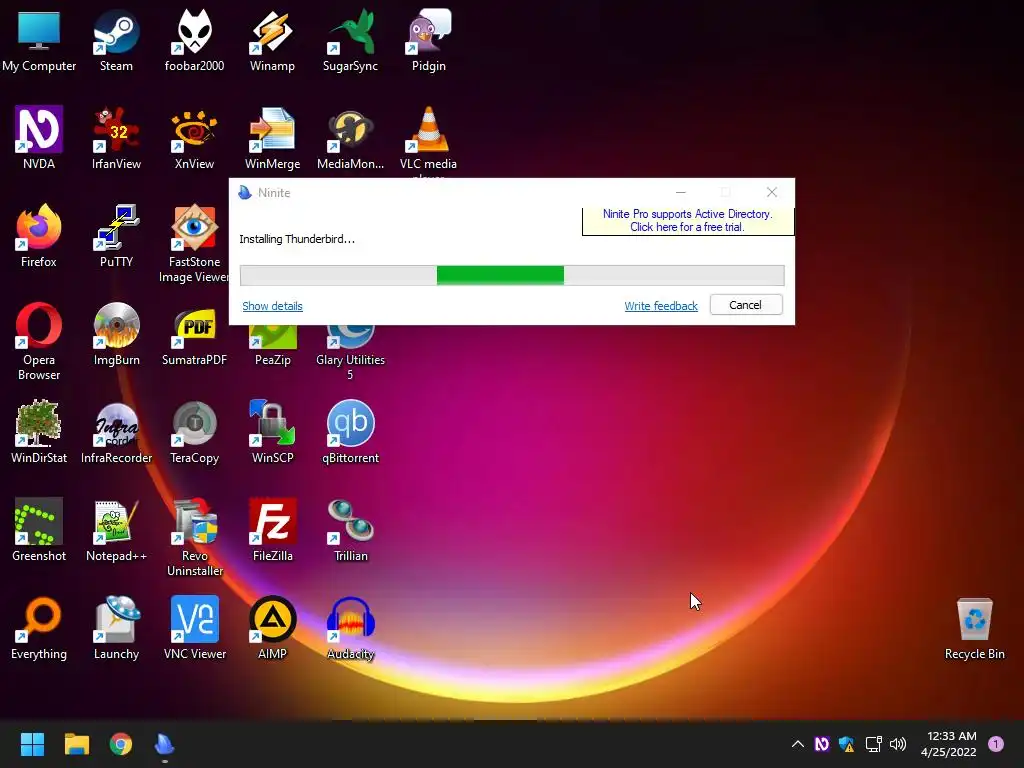This screenshot has width=1024, height=768.
Task: Click the Glary Utilities 5 icon
Action: click(350, 353)
